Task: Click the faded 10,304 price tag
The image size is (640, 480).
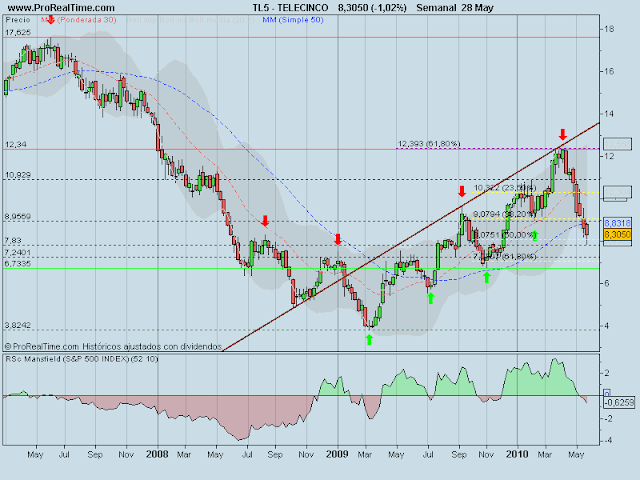Action: coord(617,192)
